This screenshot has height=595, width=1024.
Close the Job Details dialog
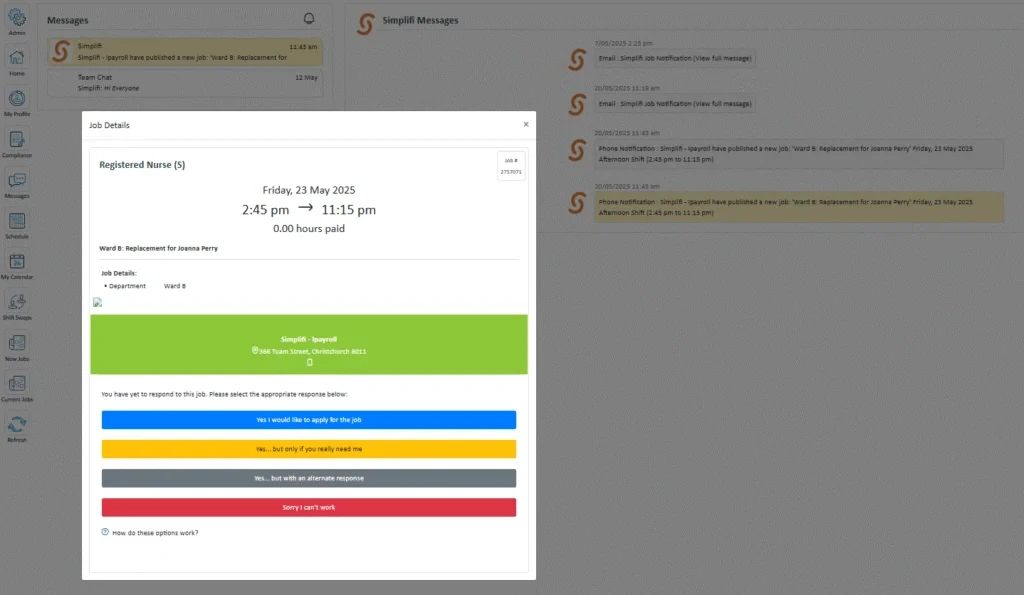pos(526,124)
